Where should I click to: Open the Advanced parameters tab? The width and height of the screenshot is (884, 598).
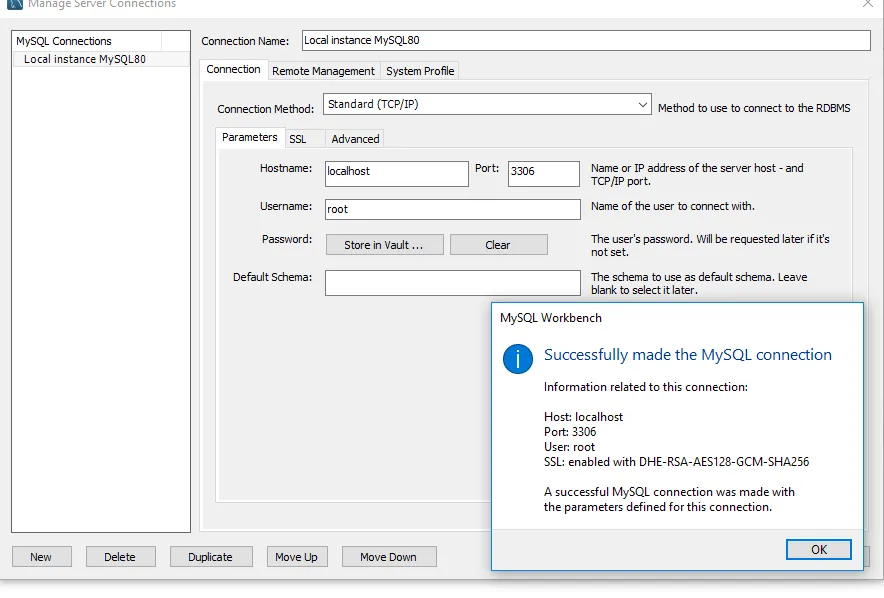(355, 139)
